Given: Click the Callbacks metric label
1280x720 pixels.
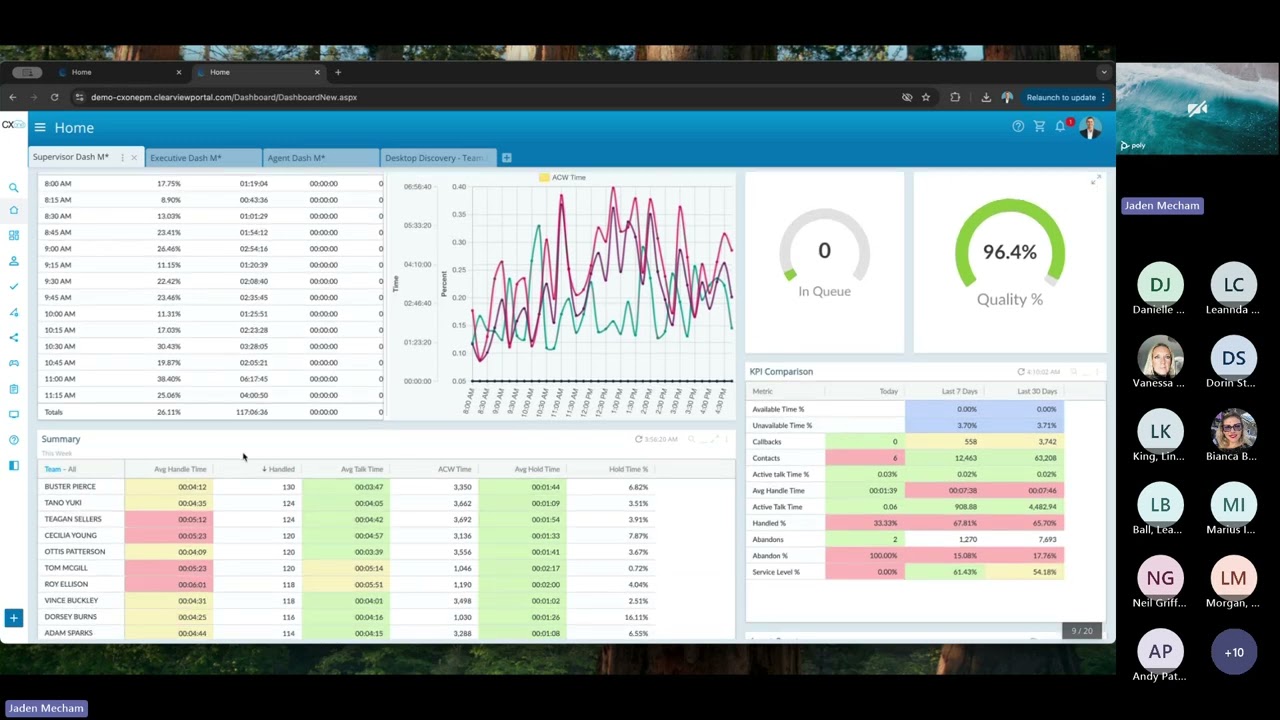Looking at the screenshot, I should (x=767, y=442).
